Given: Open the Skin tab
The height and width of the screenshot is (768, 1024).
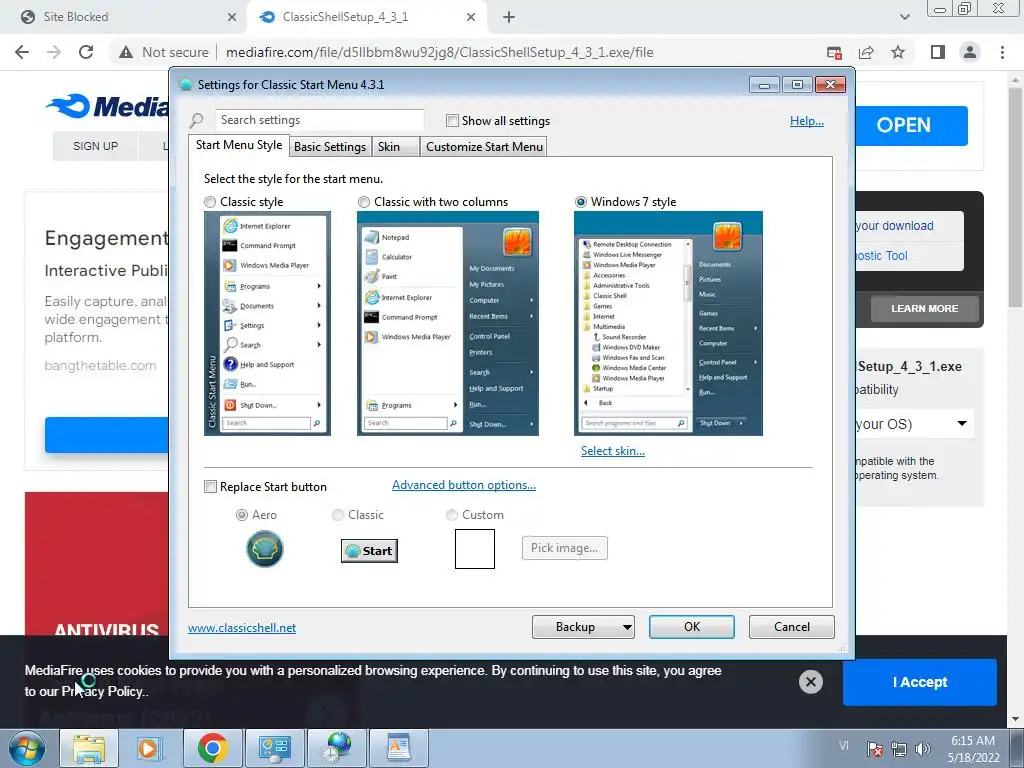Looking at the screenshot, I should [x=395, y=146].
